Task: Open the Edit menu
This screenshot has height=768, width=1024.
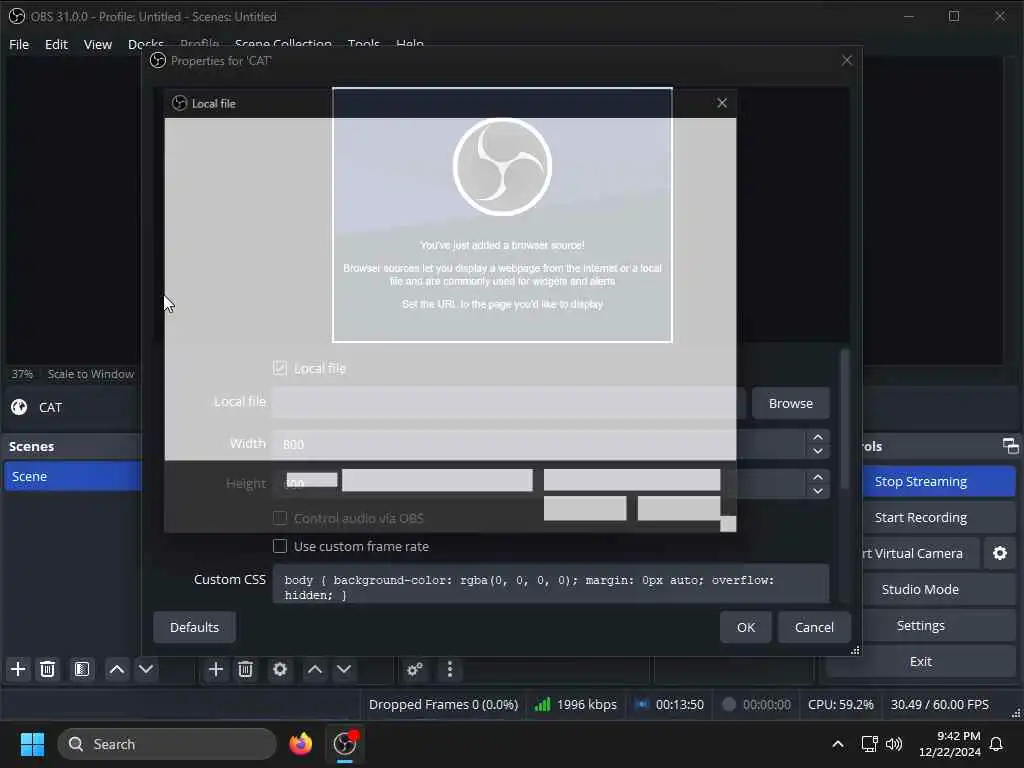Action: pos(56,44)
